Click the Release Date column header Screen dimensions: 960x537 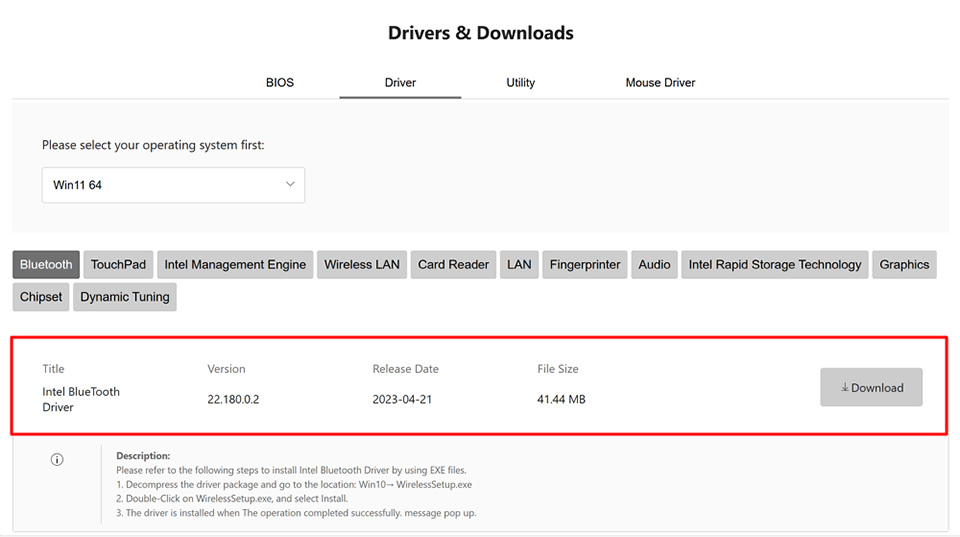[405, 369]
